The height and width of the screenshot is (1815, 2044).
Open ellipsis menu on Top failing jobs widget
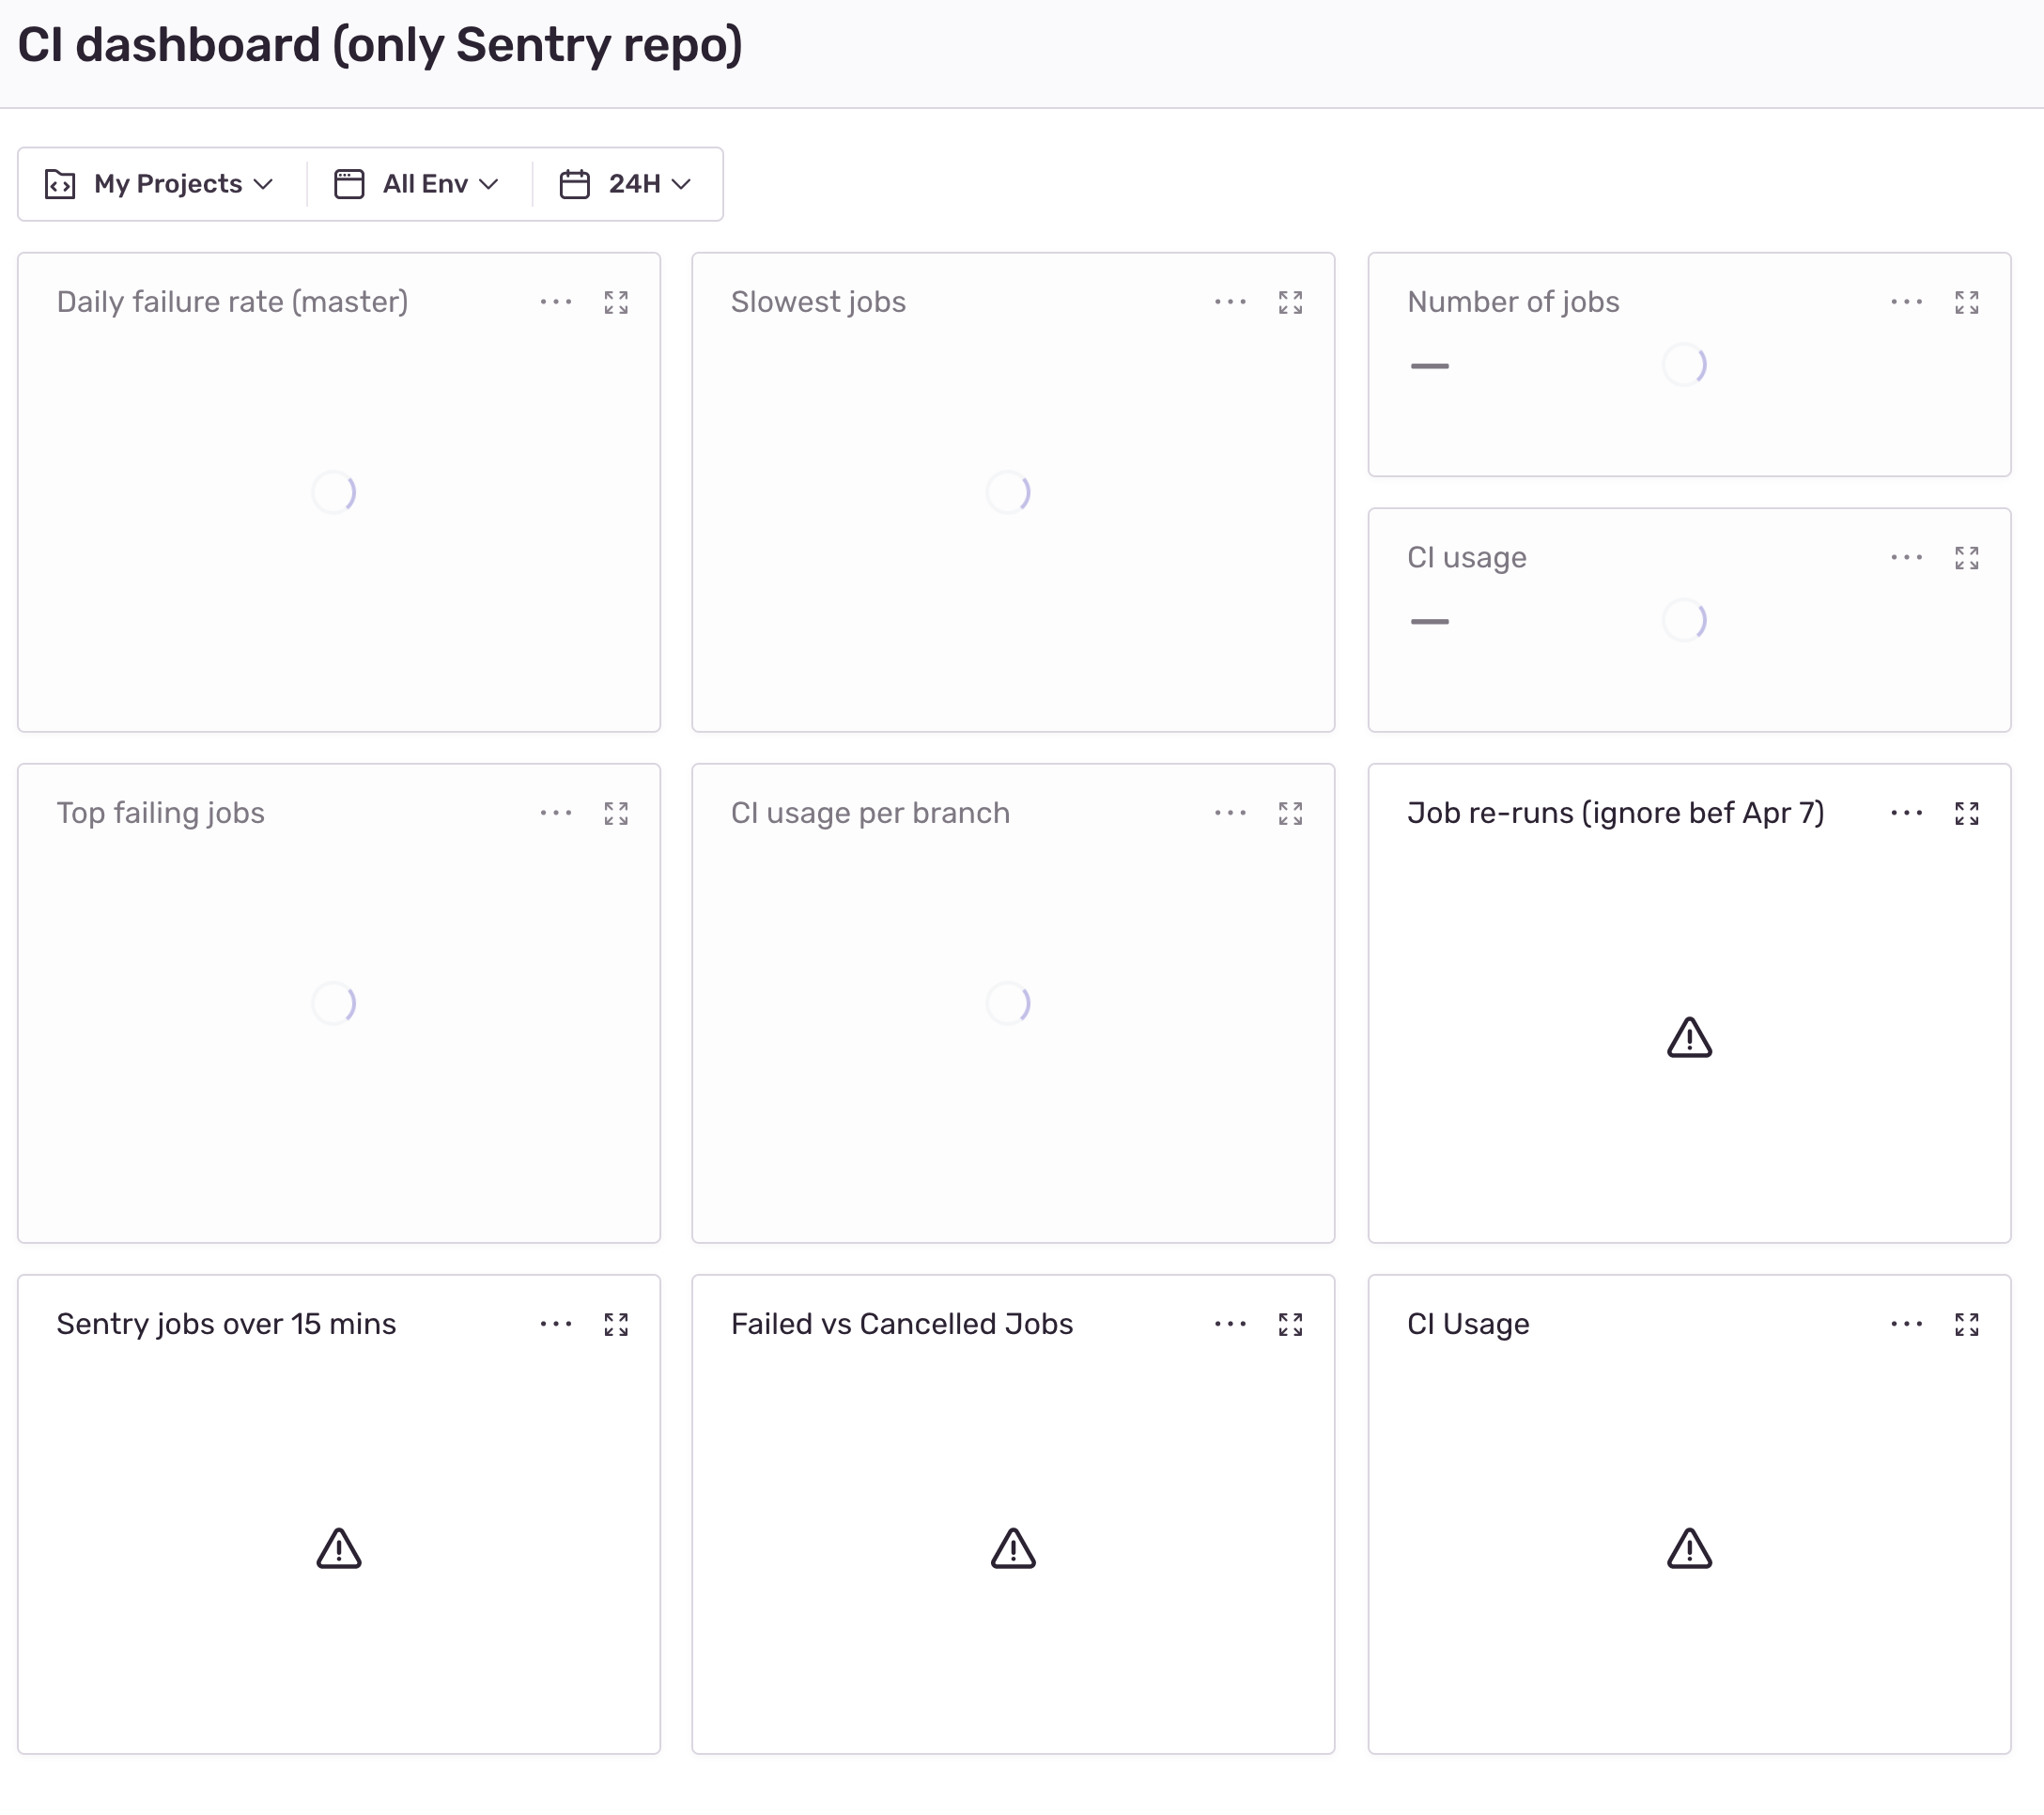[x=556, y=813]
